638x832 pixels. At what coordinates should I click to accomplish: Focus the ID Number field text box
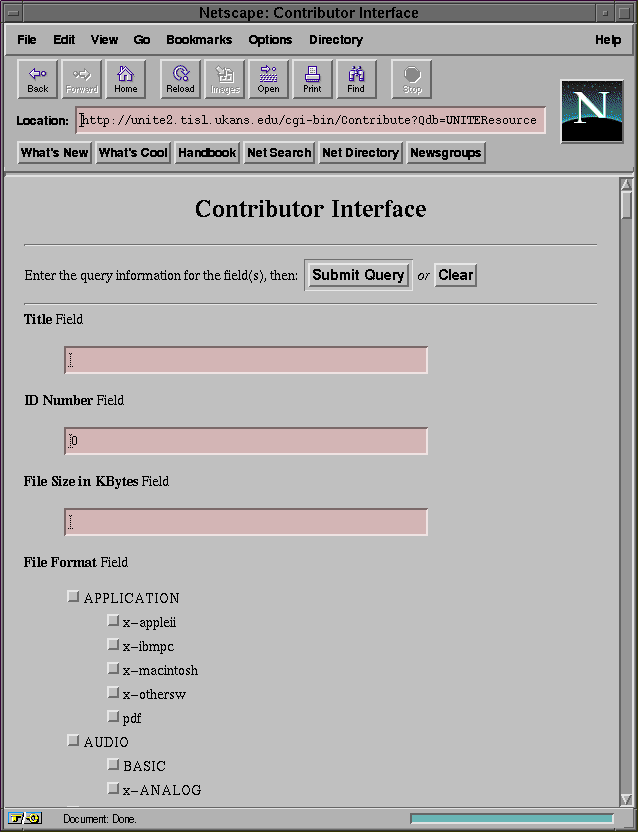coord(246,441)
